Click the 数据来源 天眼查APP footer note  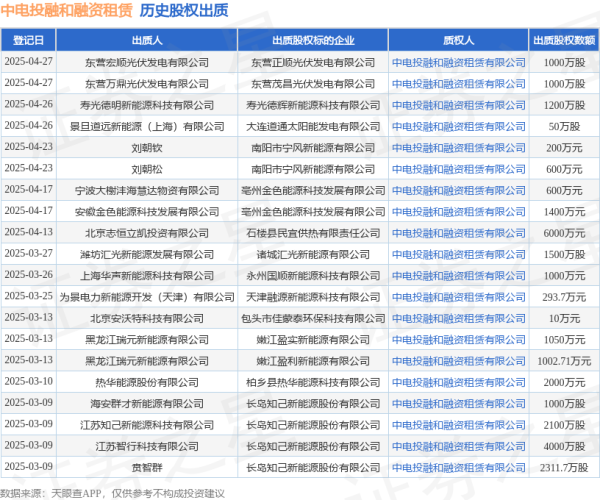point(112,491)
